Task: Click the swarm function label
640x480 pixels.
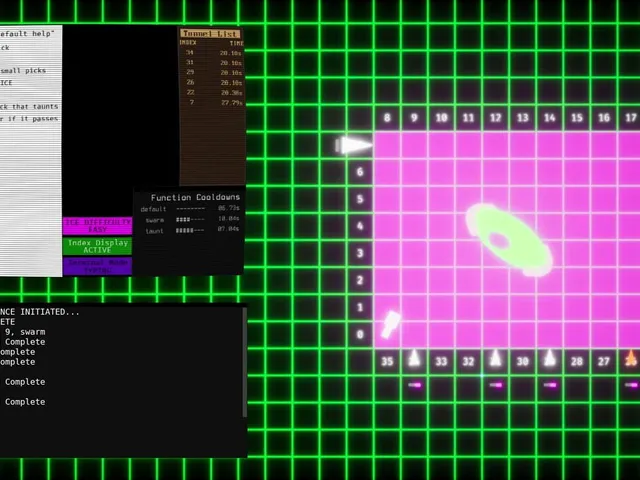Action: pyautogui.click(x=155, y=220)
